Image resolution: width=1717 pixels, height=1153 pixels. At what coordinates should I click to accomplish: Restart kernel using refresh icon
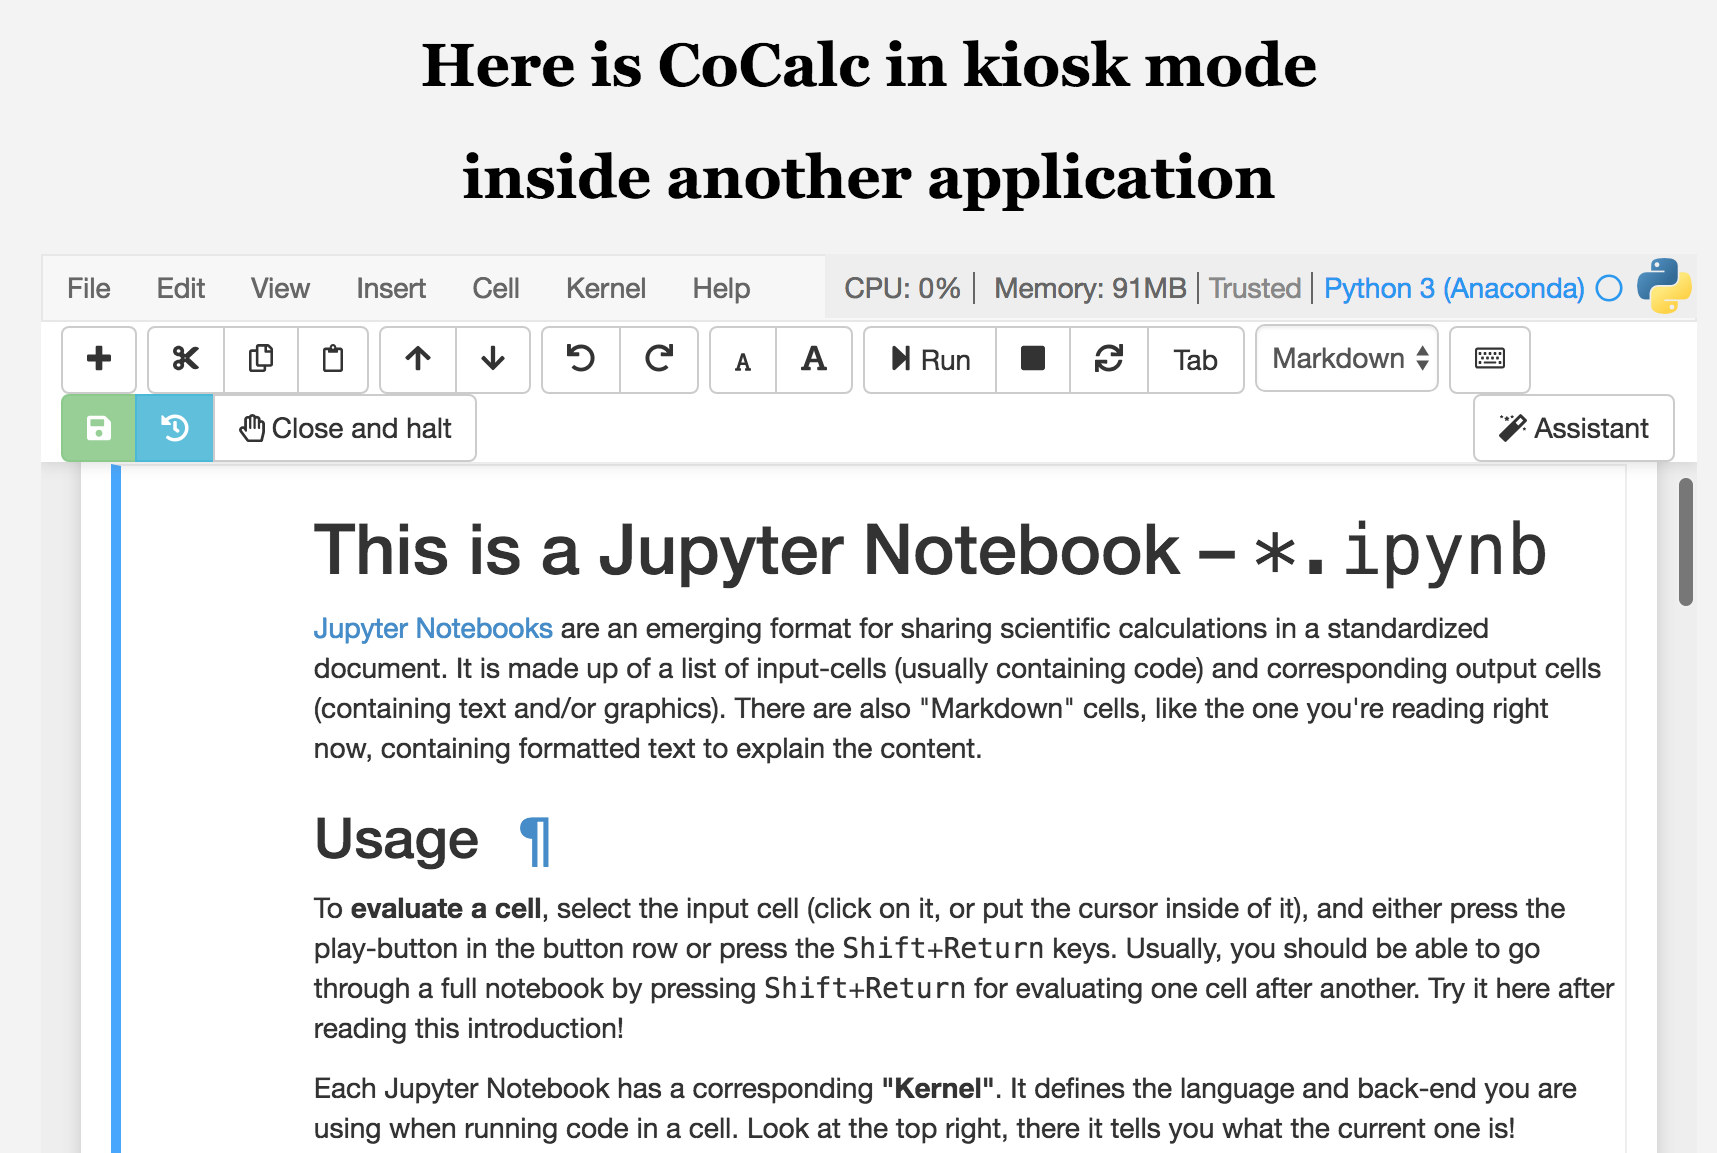point(1109,359)
